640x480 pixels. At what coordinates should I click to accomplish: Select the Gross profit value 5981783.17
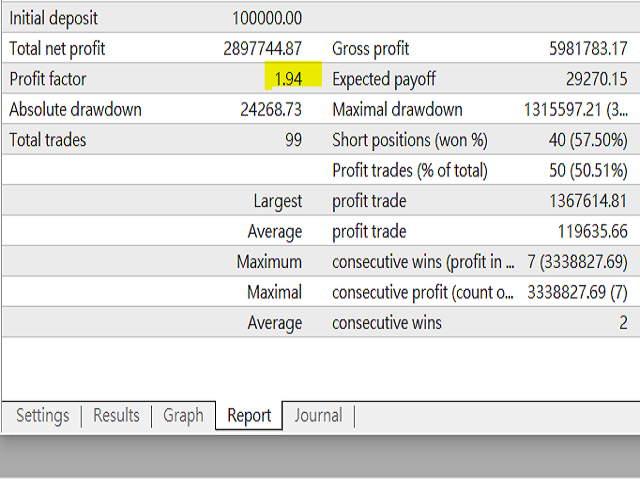pyautogui.click(x=588, y=49)
